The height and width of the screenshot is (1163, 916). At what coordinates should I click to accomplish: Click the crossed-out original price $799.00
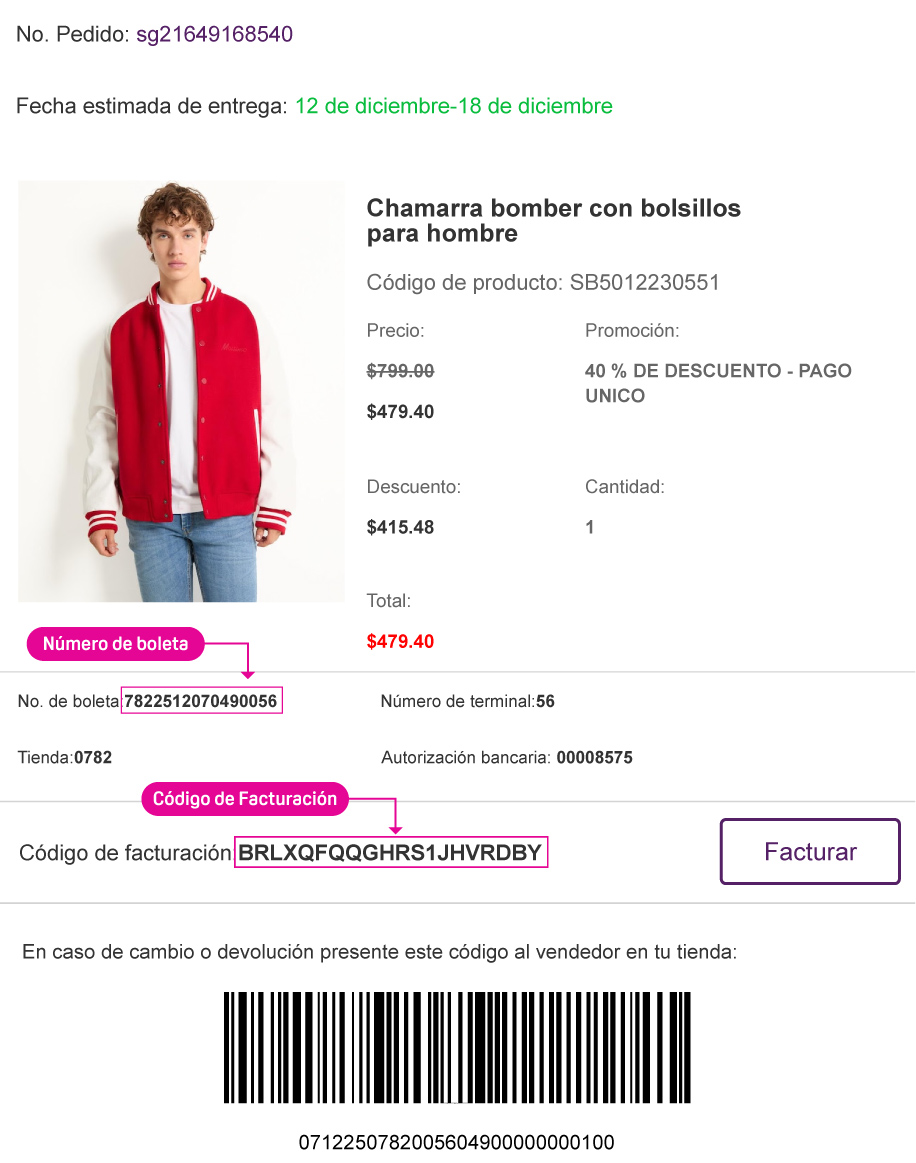click(x=400, y=371)
